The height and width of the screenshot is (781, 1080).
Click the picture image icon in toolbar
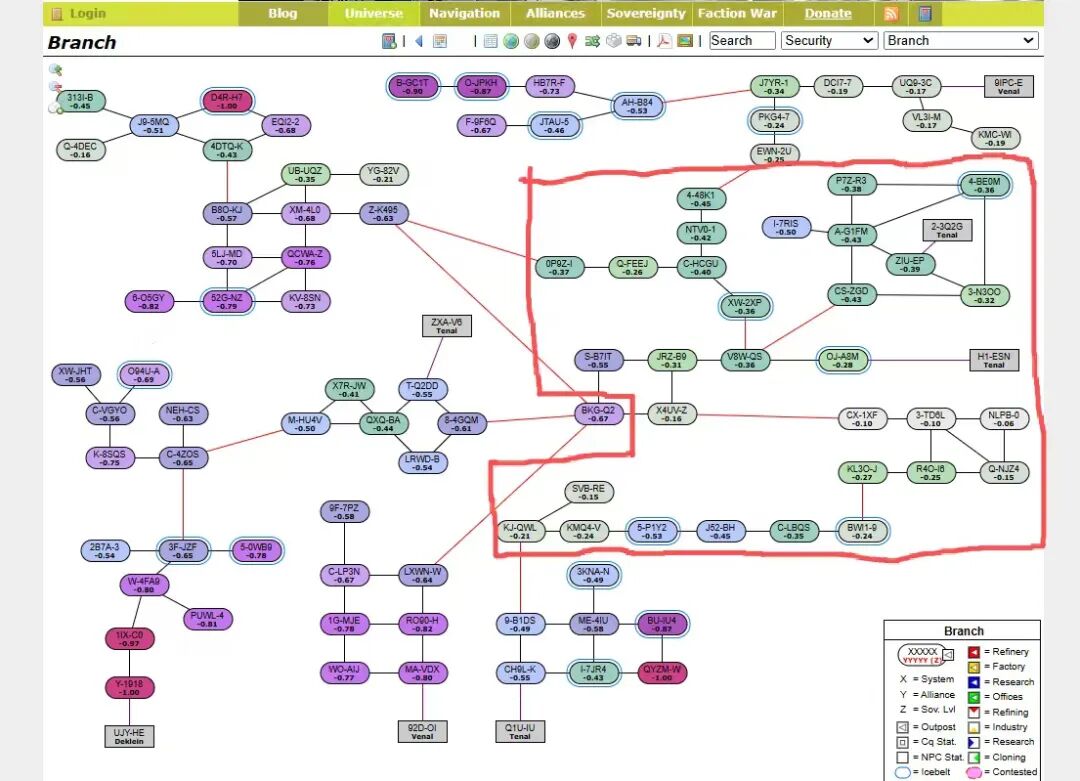[x=685, y=41]
